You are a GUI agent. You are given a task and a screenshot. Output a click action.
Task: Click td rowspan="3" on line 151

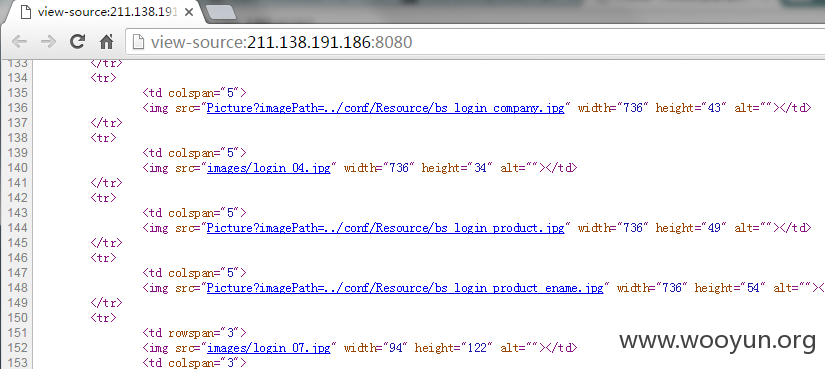click(194, 333)
